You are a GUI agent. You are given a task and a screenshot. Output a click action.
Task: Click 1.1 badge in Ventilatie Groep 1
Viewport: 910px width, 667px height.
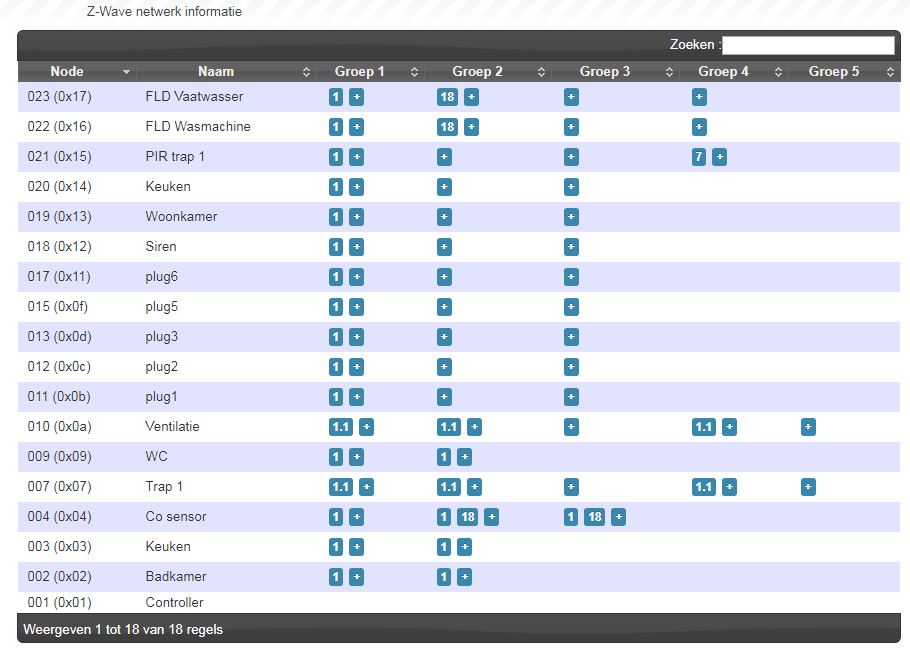pos(341,427)
